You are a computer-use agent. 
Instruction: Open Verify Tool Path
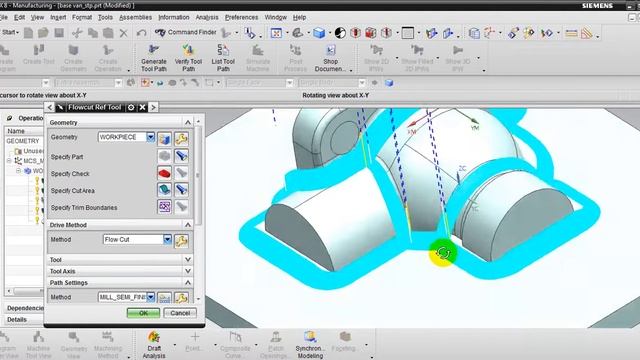[x=188, y=58]
